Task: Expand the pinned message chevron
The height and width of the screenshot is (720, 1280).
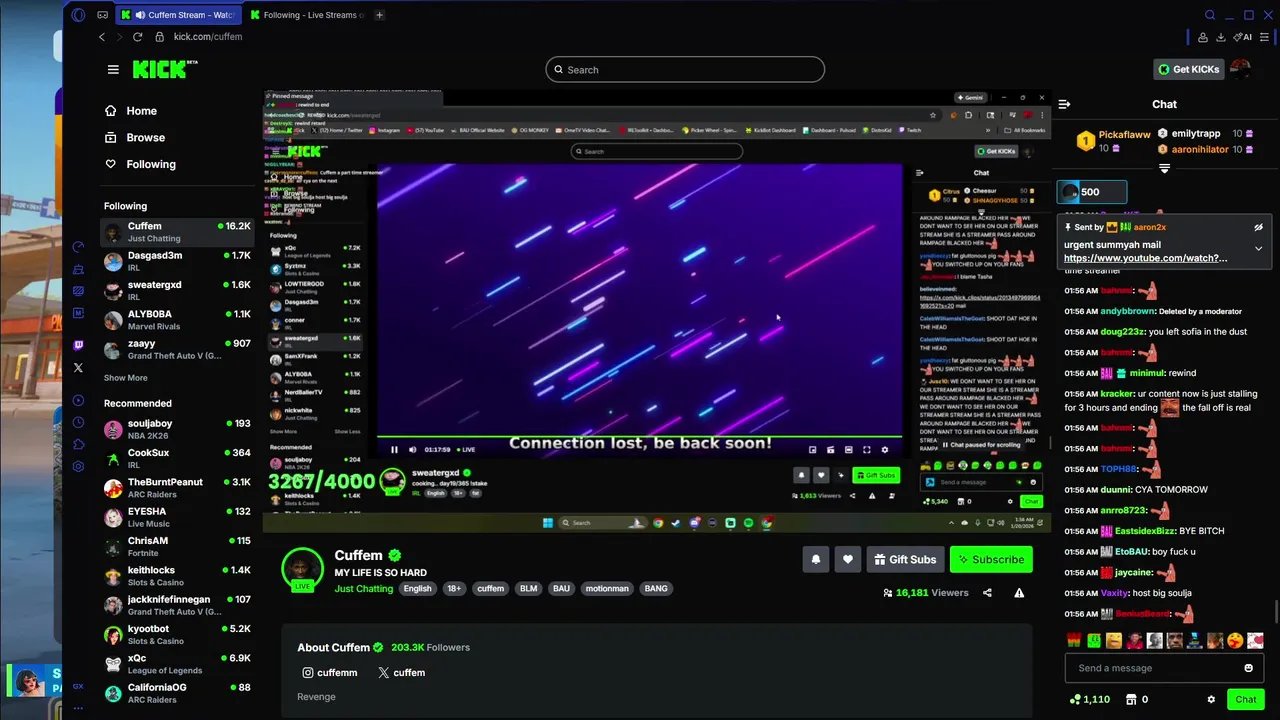Action: tap(1259, 248)
